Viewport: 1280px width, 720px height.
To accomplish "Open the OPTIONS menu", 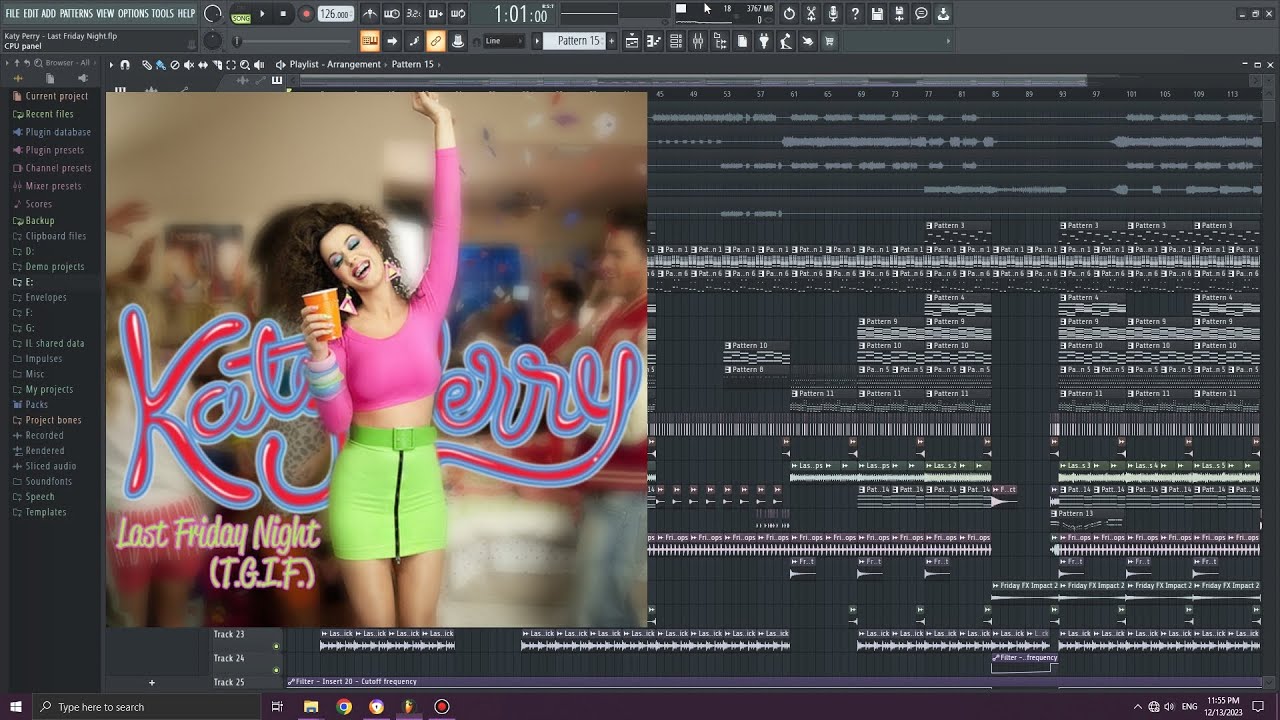I will 133,14.
